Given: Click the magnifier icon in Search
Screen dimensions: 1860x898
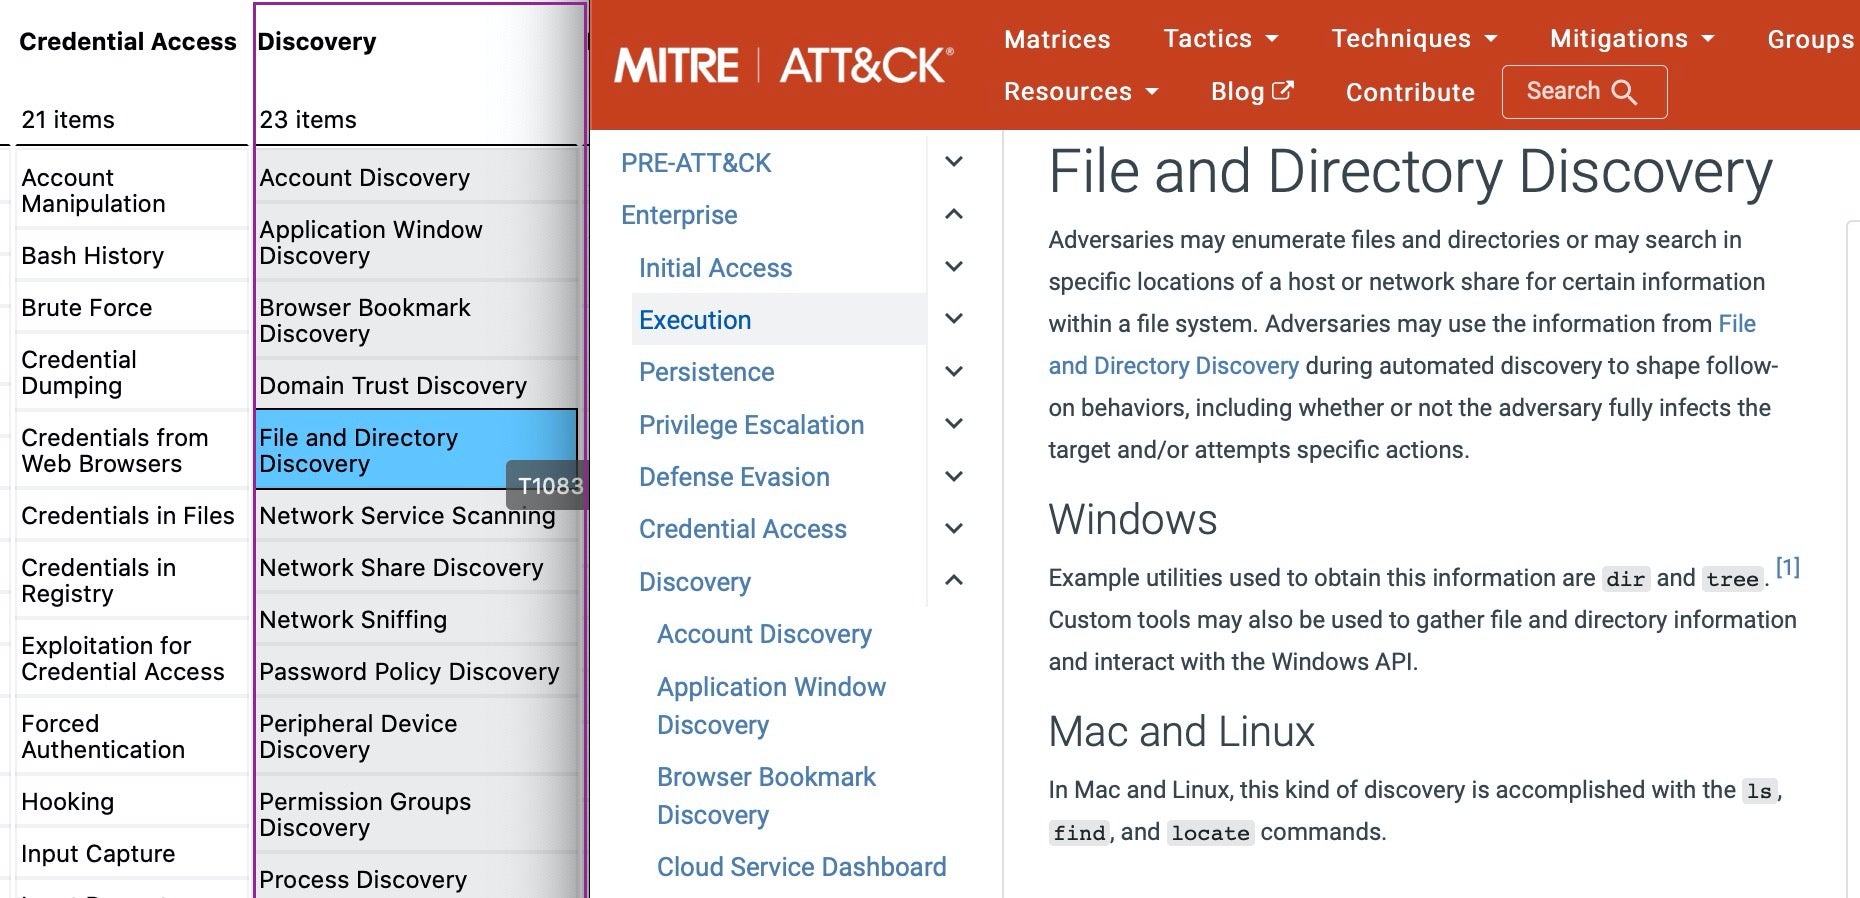Looking at the screenshot, I should (1624, 92).
